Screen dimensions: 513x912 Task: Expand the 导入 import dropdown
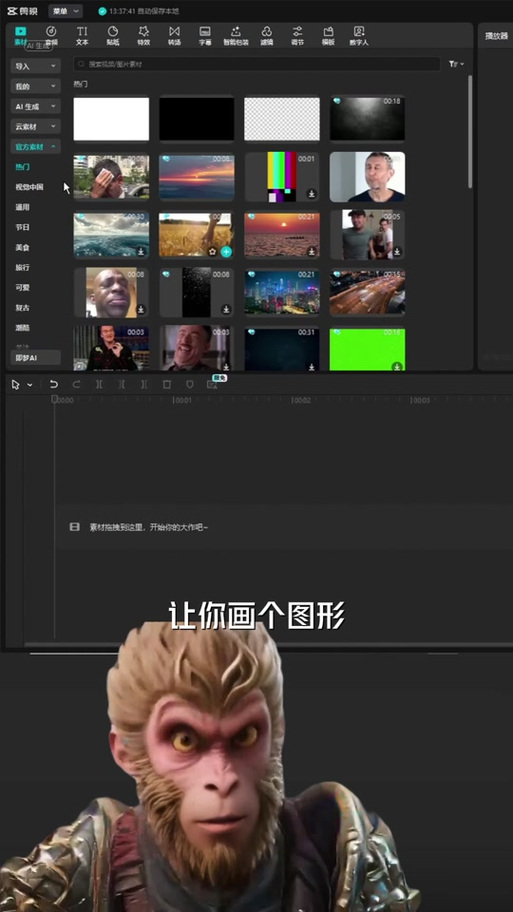click(35, 66)
